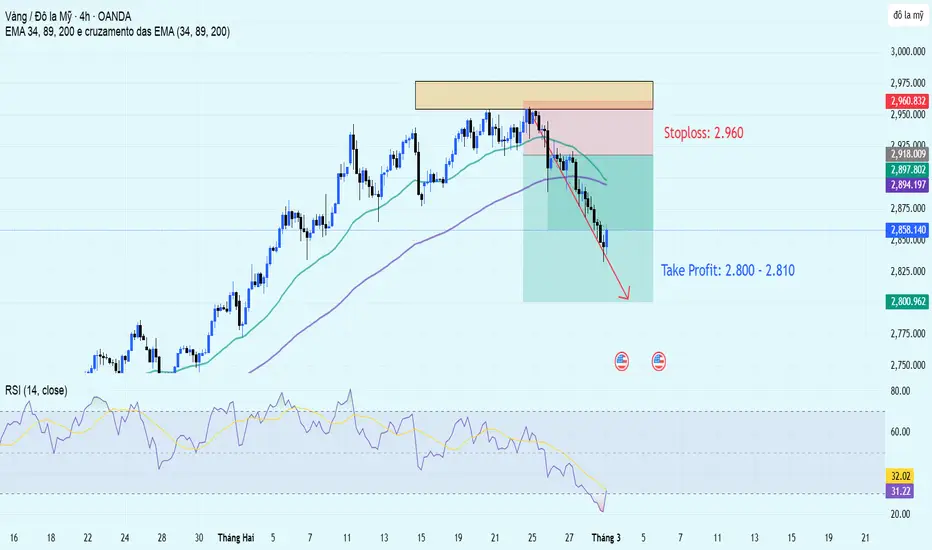Click the 2,775.000 level on price axis
Viewport: 932px width, 550px height.
[x=908, y=334]
